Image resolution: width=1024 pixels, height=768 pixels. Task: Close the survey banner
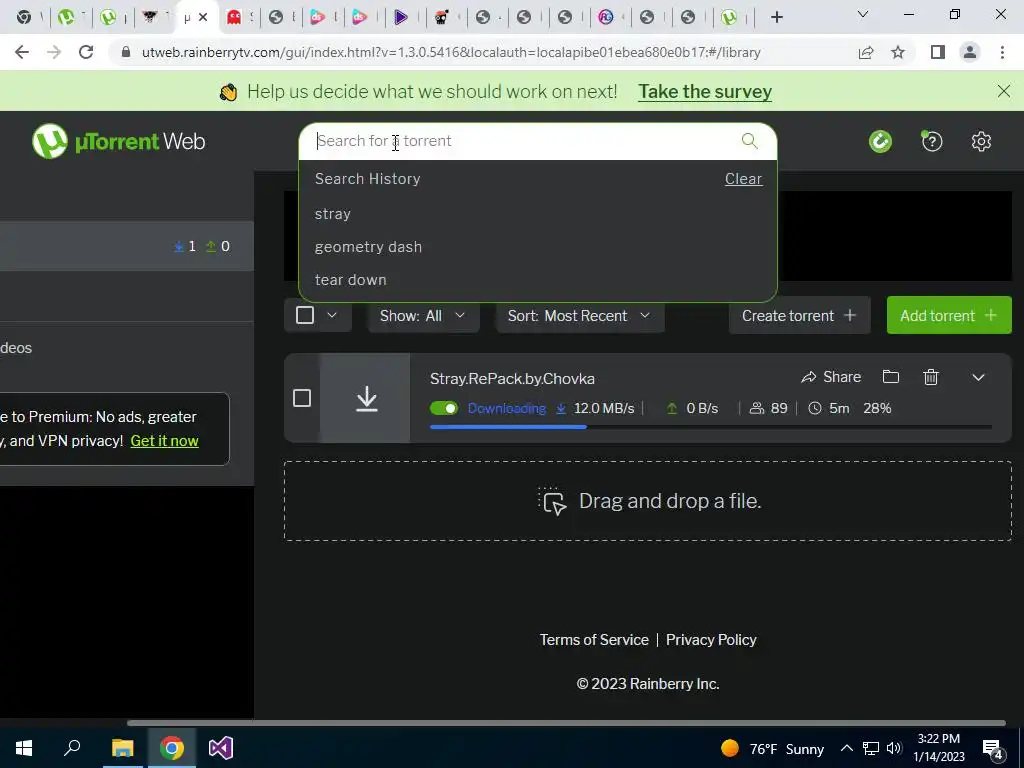tap(1004, 91)
